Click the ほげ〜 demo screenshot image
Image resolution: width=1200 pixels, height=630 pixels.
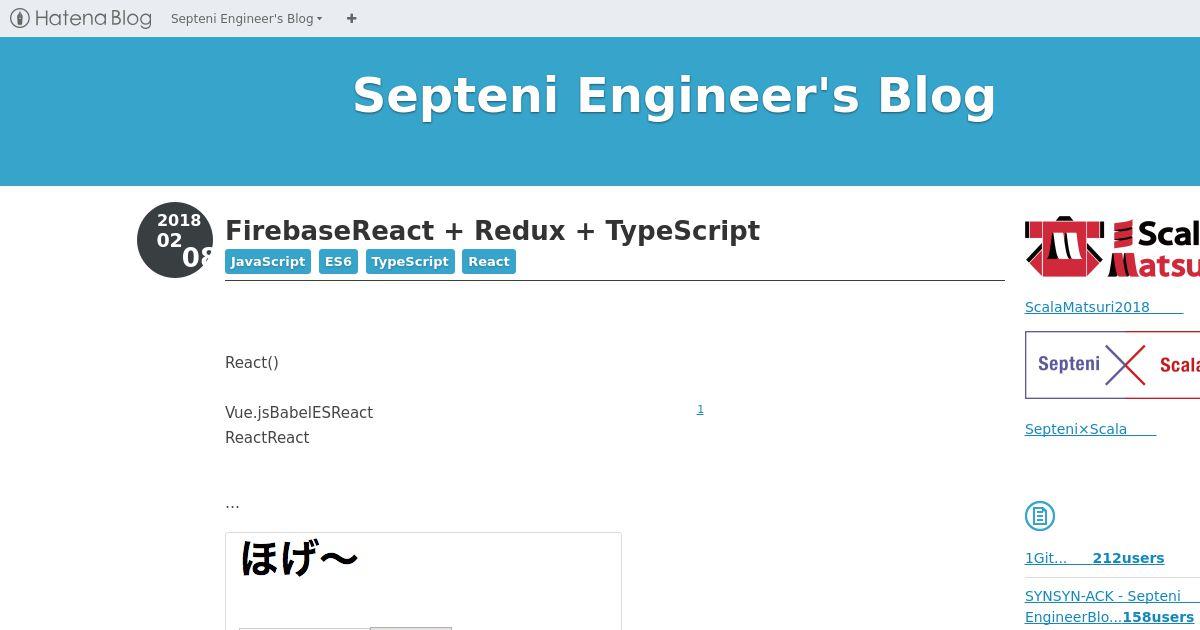pyautogui.click(x=423, y=581)
